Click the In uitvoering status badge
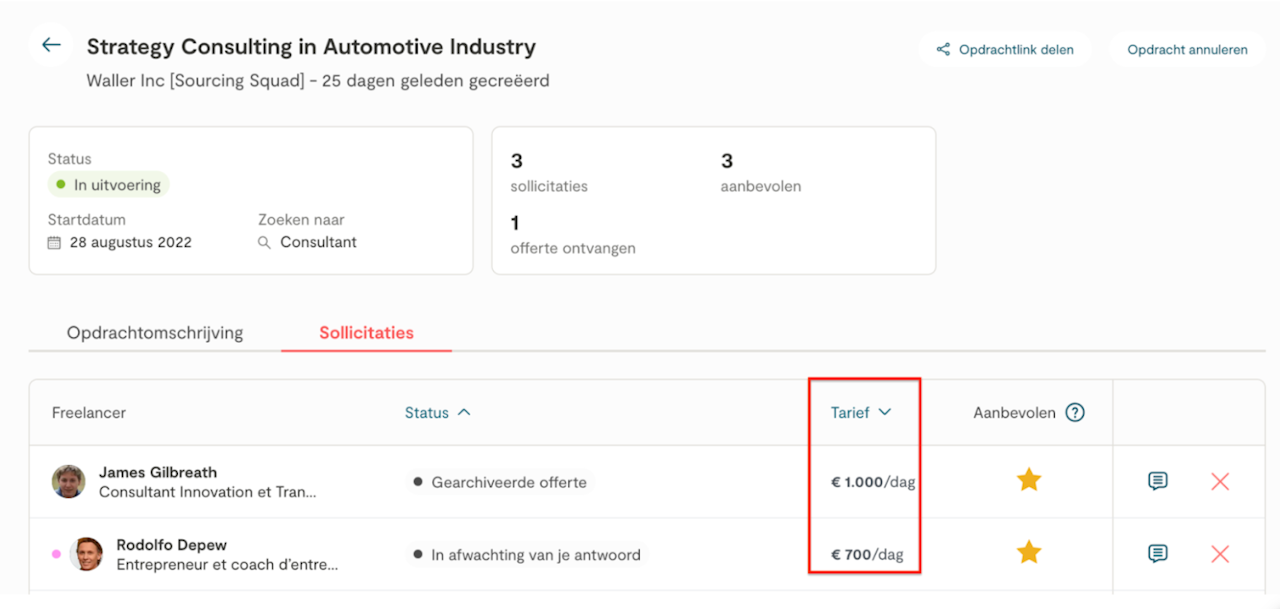Viewport: 1280px width, 609px height. (109, 185)
